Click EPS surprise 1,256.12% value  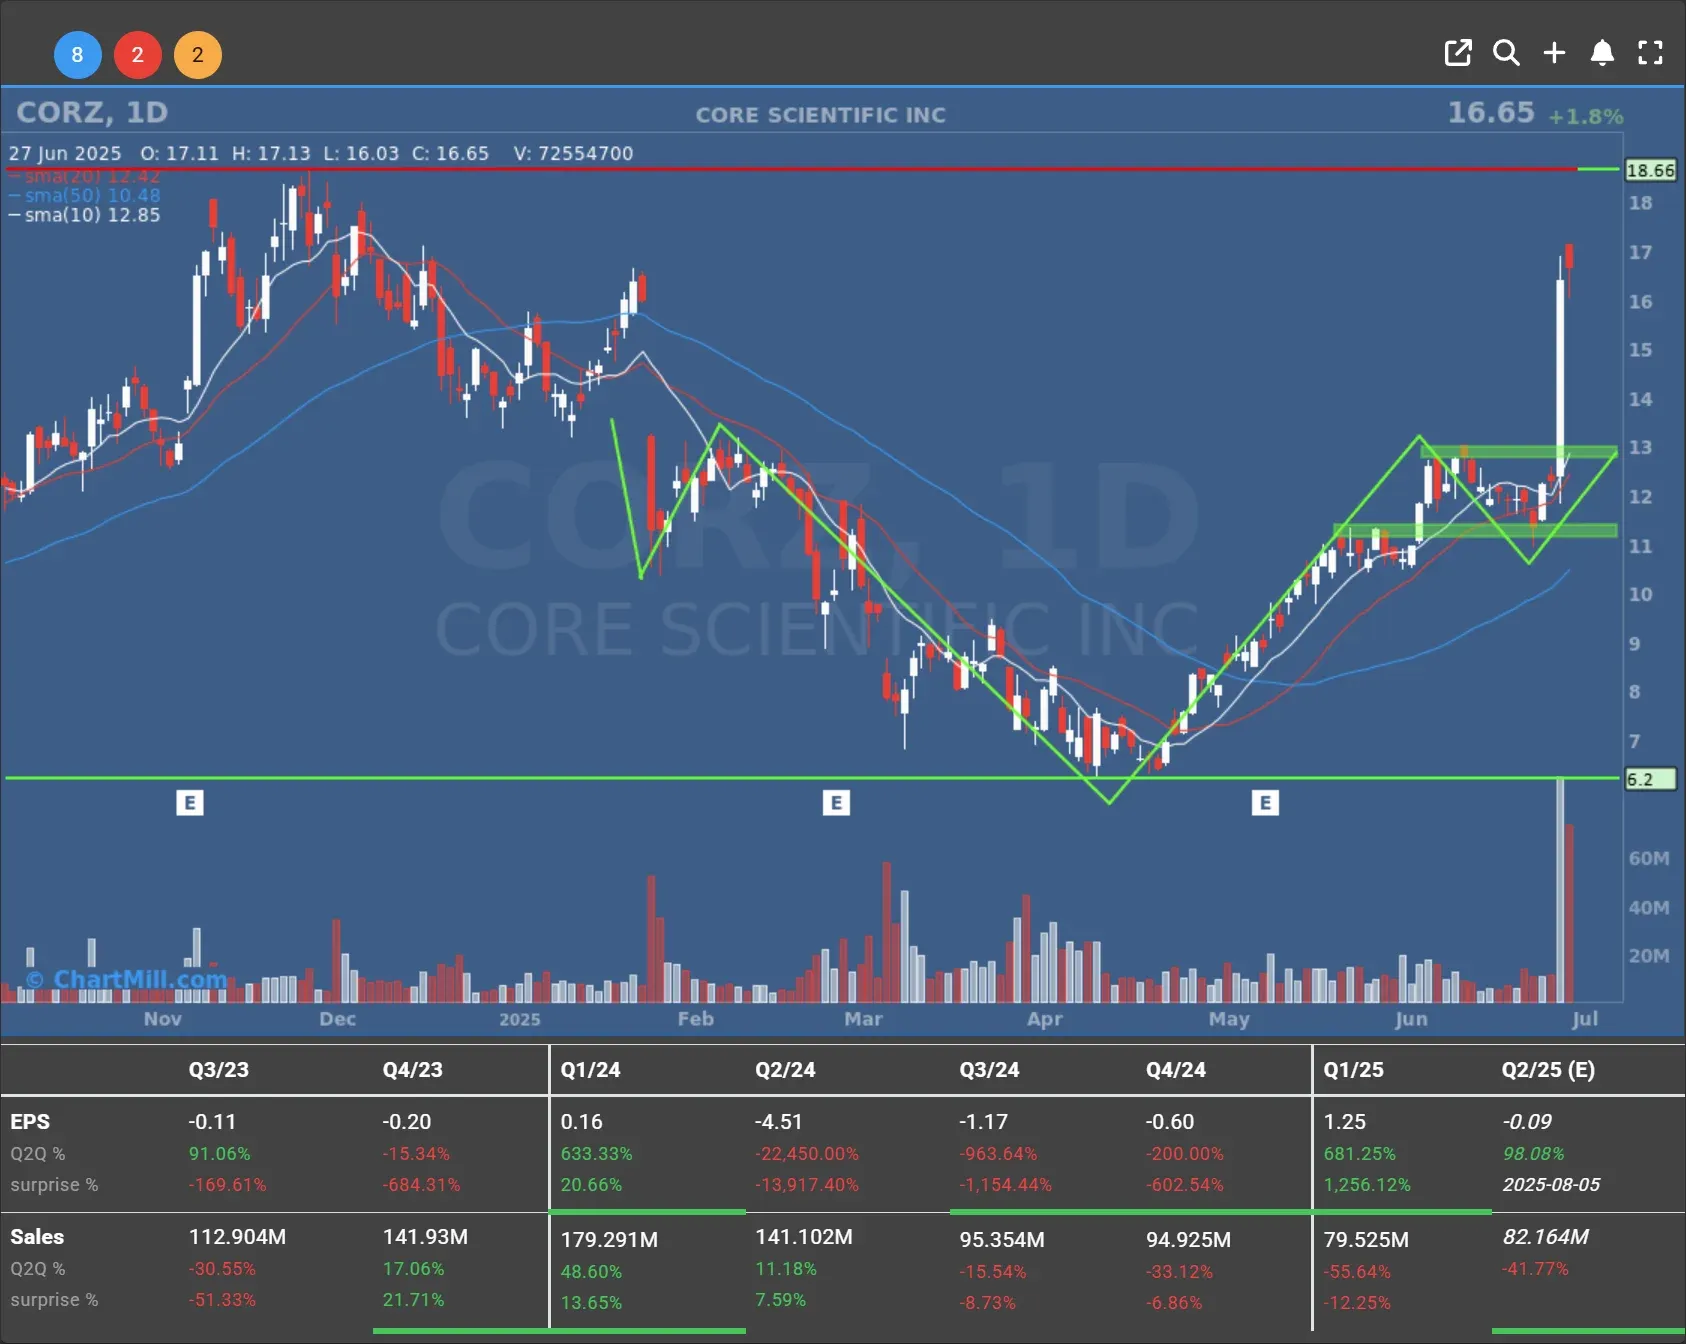coord(1367,1185)
